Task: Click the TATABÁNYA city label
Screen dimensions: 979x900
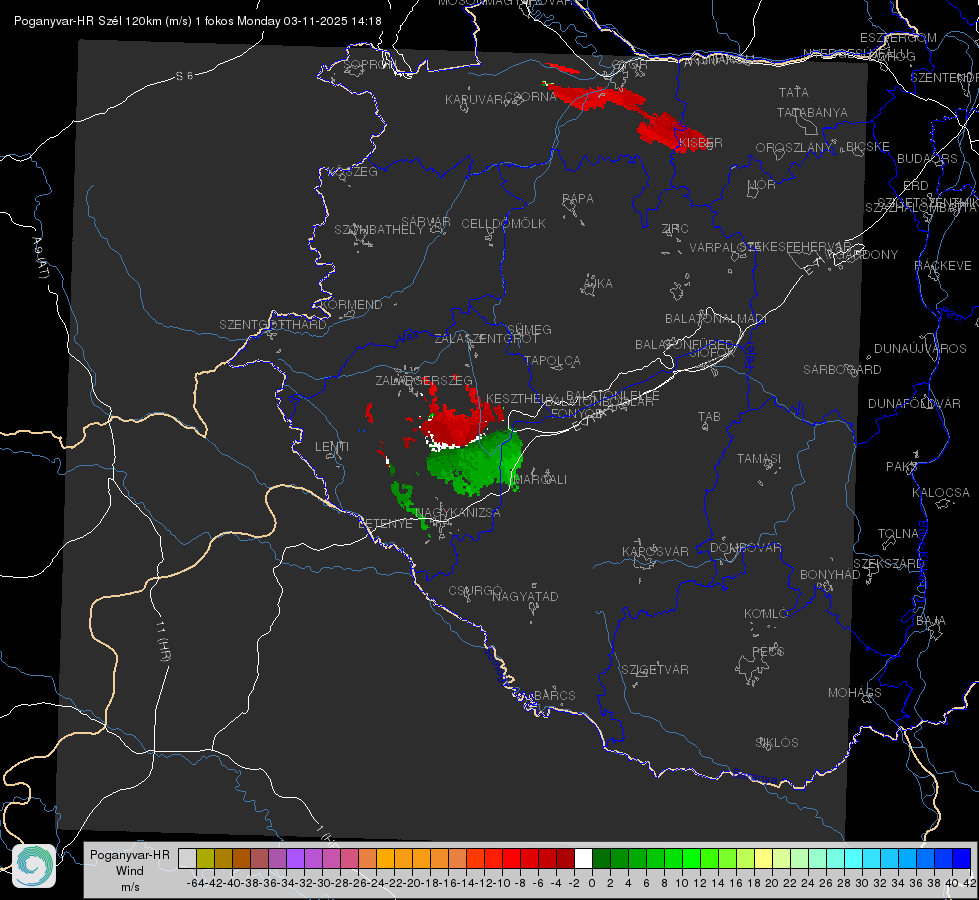Action: [x=812, y=112]
